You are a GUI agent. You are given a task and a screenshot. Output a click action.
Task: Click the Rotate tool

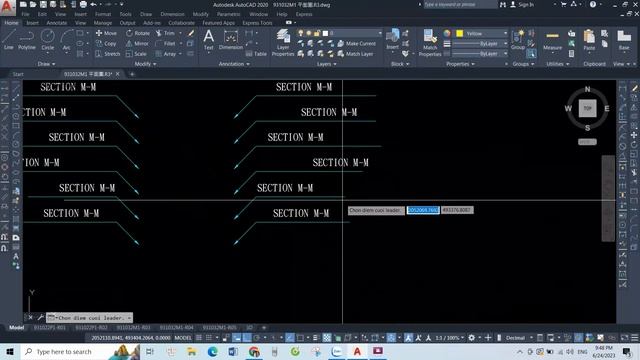[x=138, y=33]
